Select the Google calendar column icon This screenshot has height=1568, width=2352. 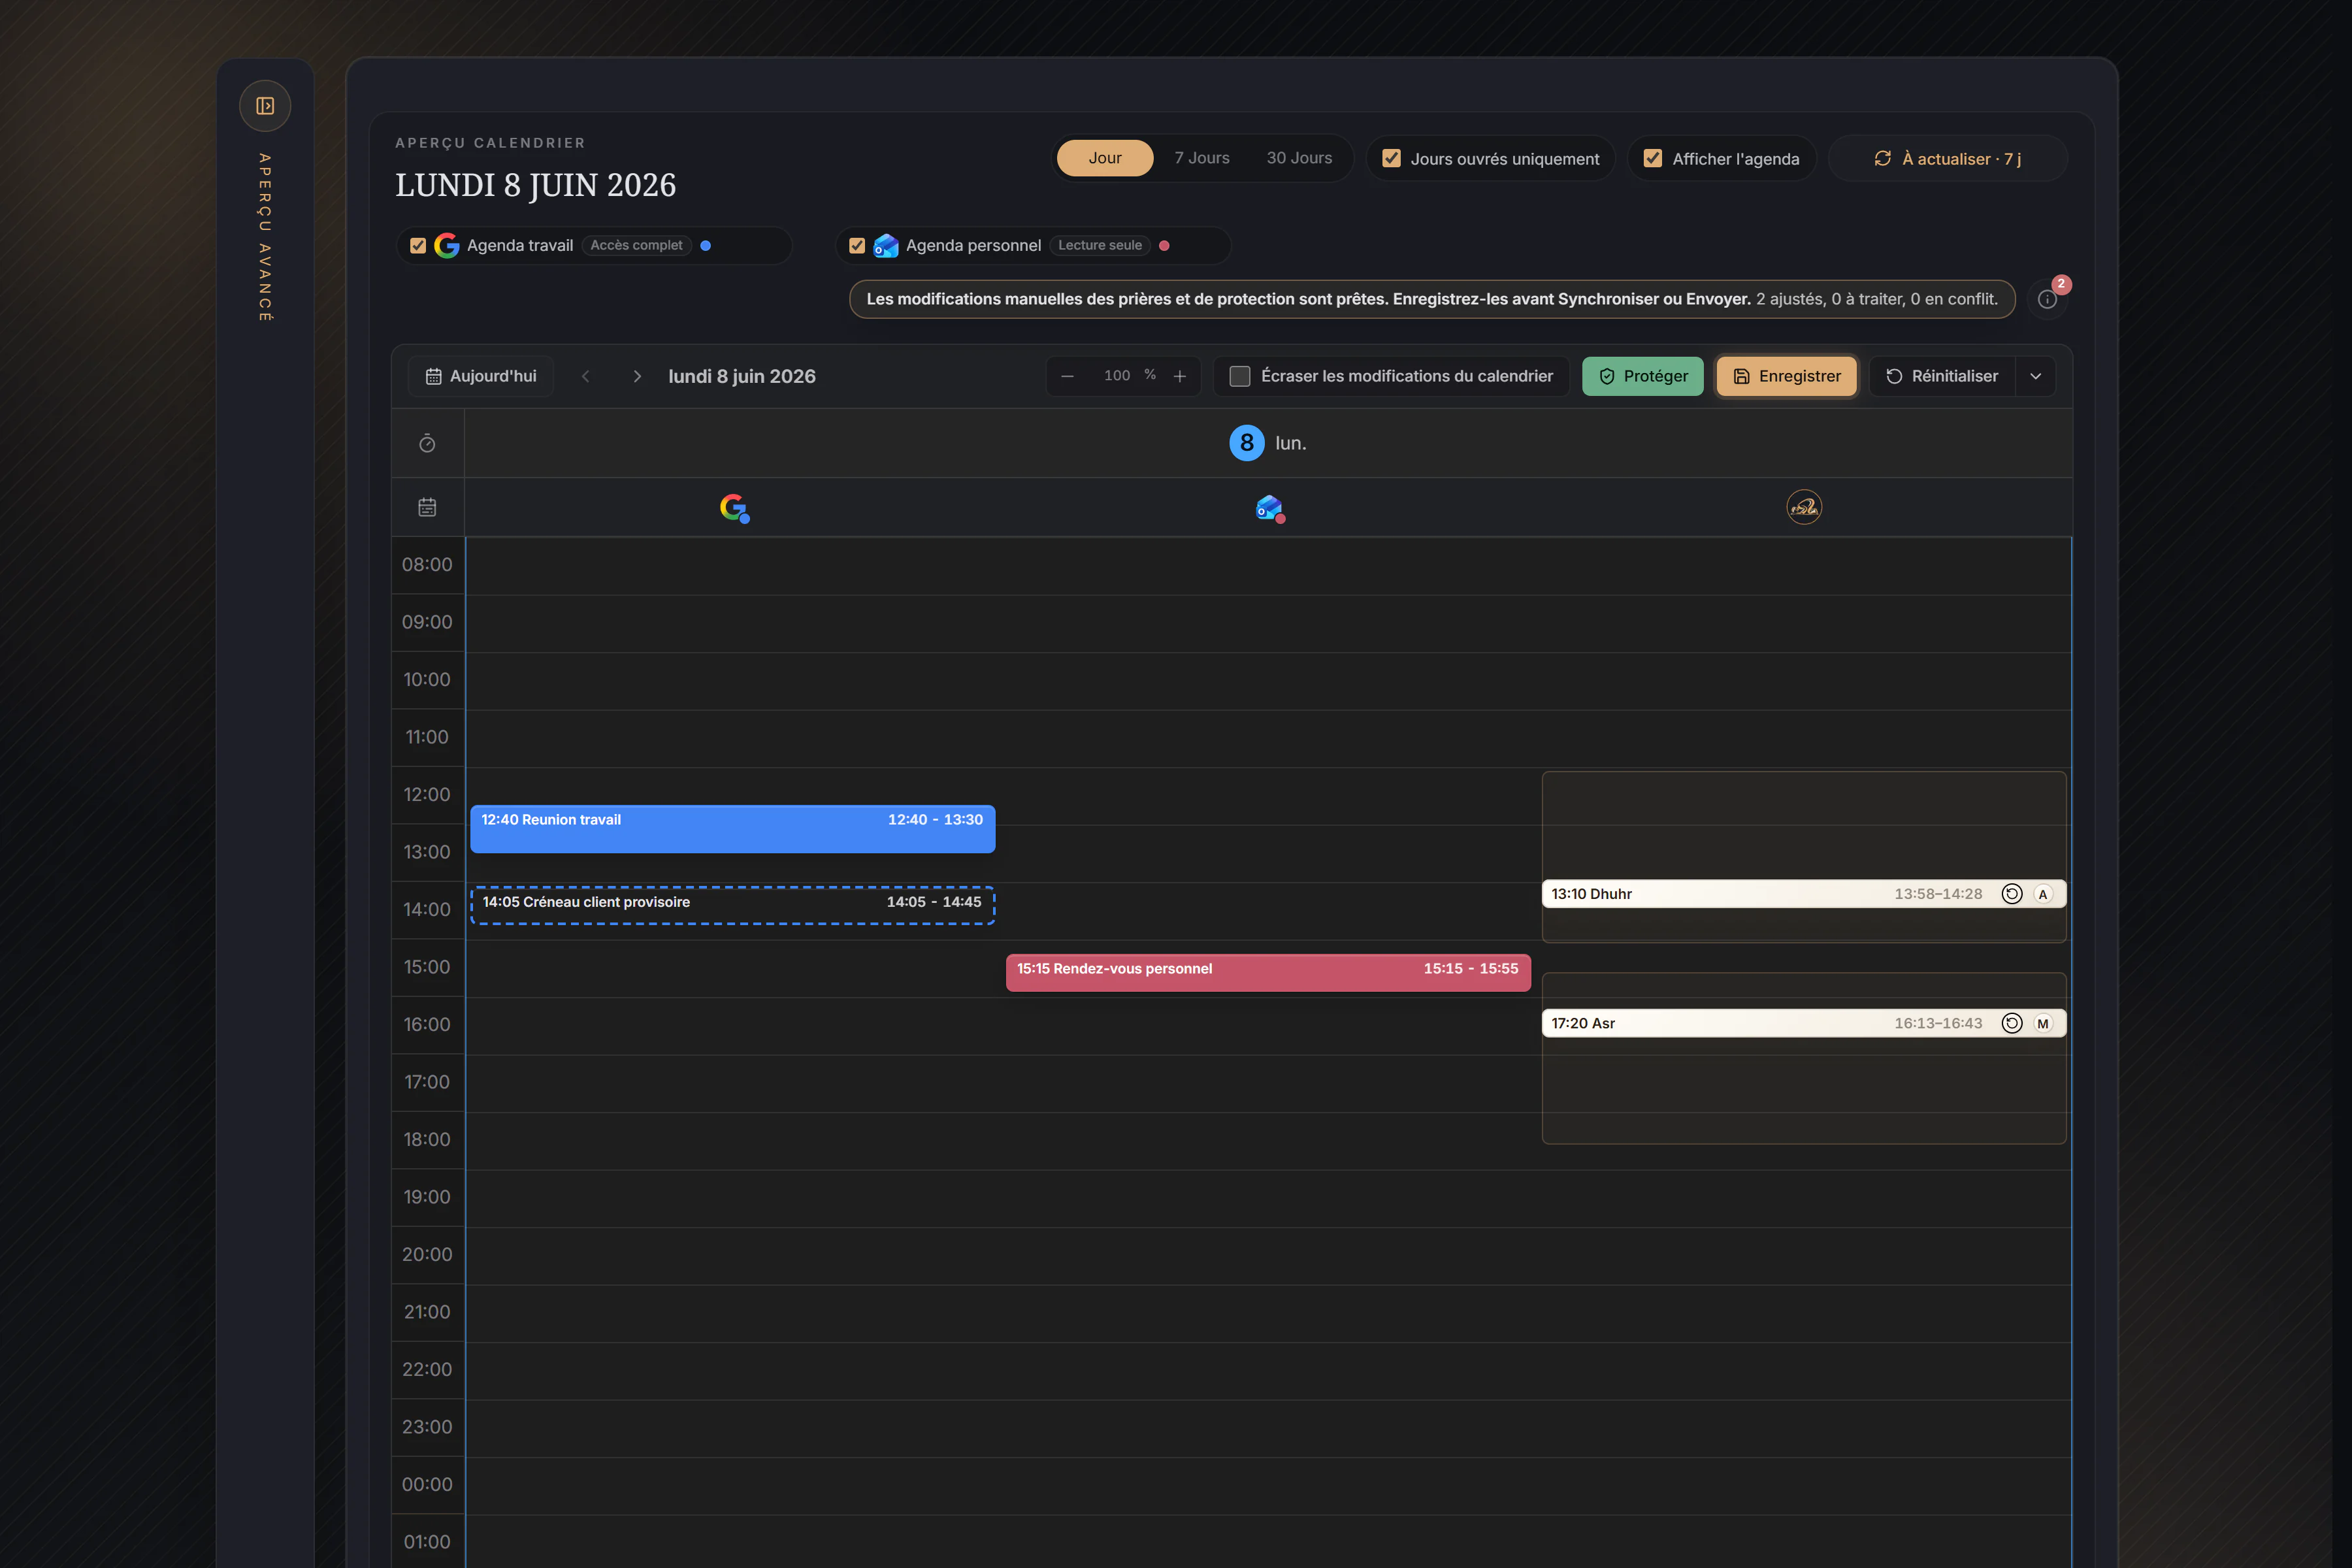[734, 508]
